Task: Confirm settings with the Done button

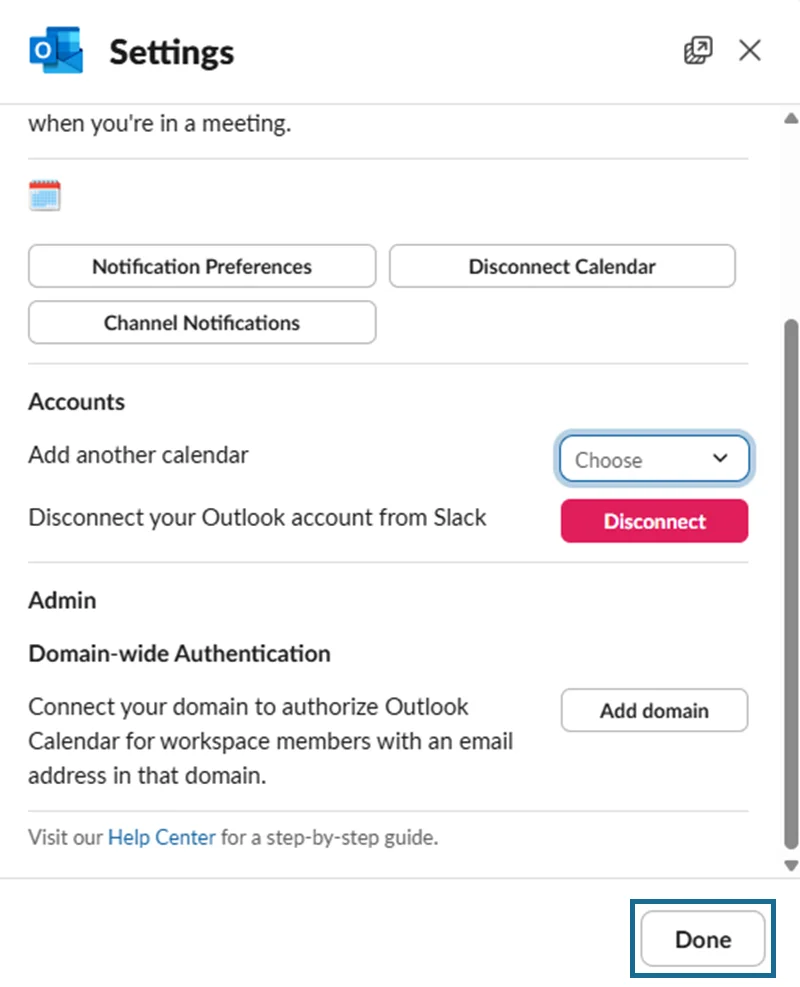Action: point(703,939)
